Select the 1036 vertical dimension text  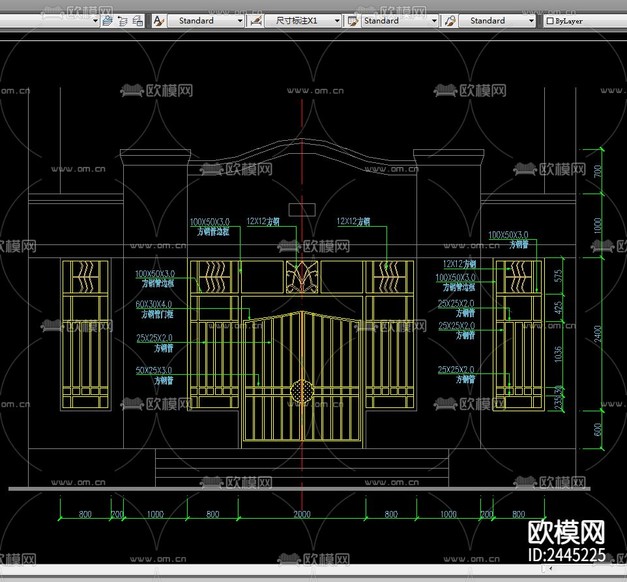(x=559, y=354)
